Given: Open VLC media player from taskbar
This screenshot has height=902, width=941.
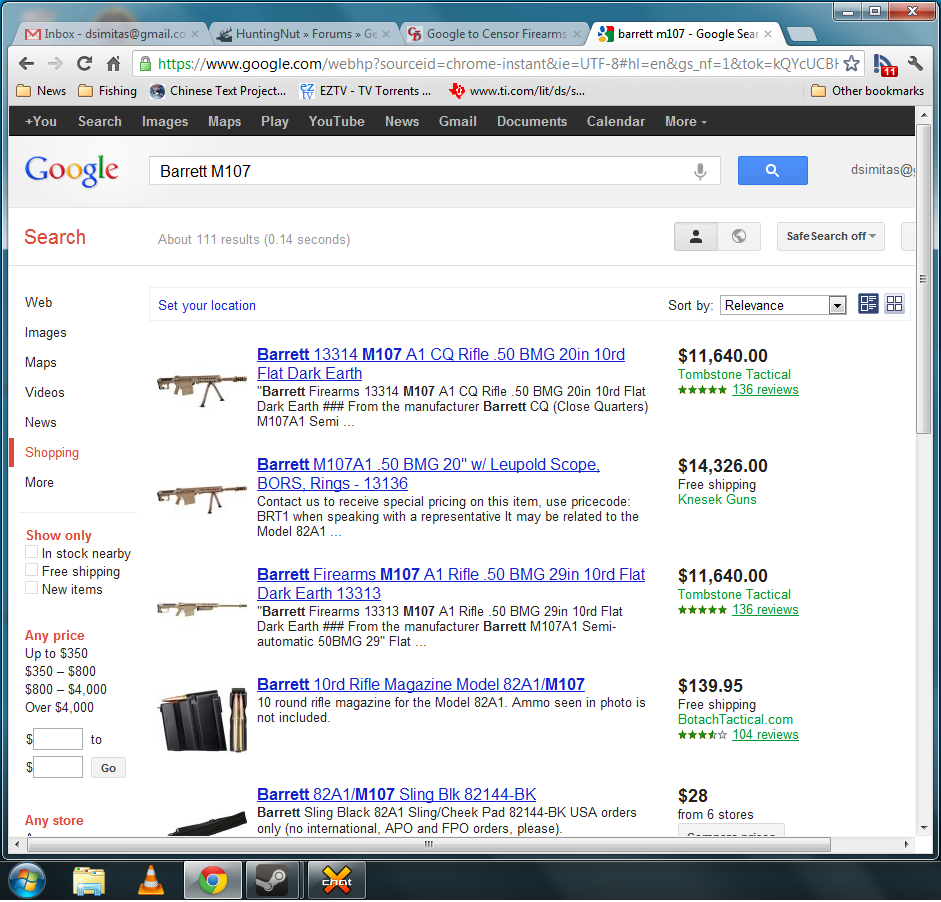Looking at the screenshot, I should tap(151, 880).
